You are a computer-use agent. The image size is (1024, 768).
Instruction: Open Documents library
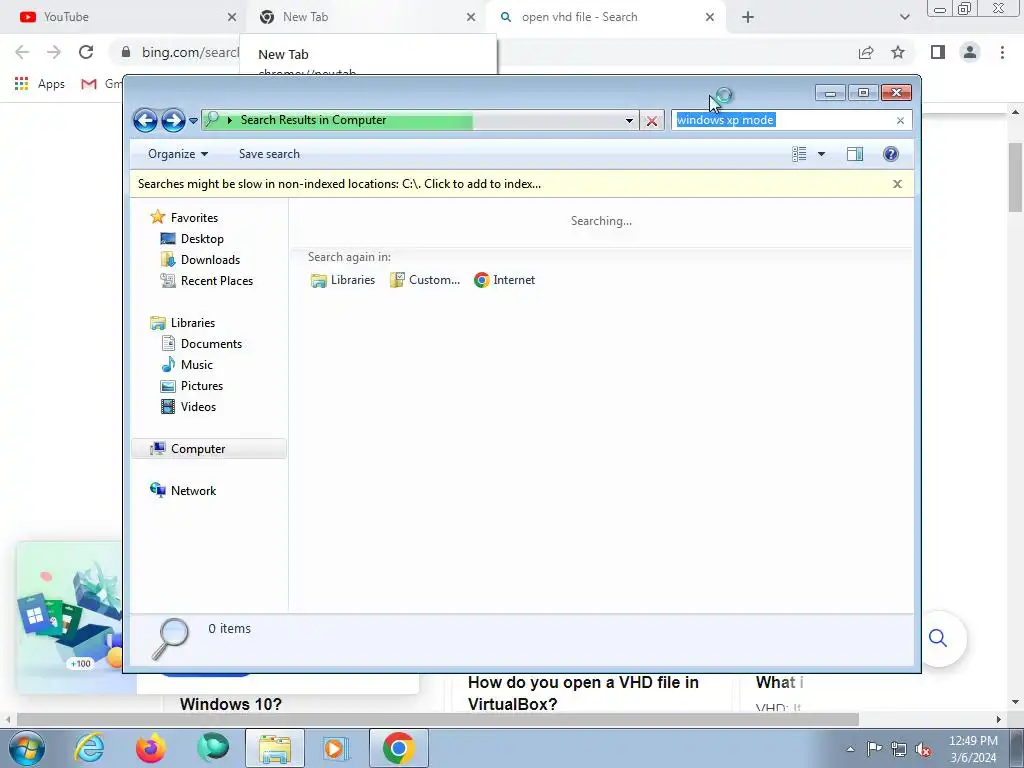click(201, 344)
